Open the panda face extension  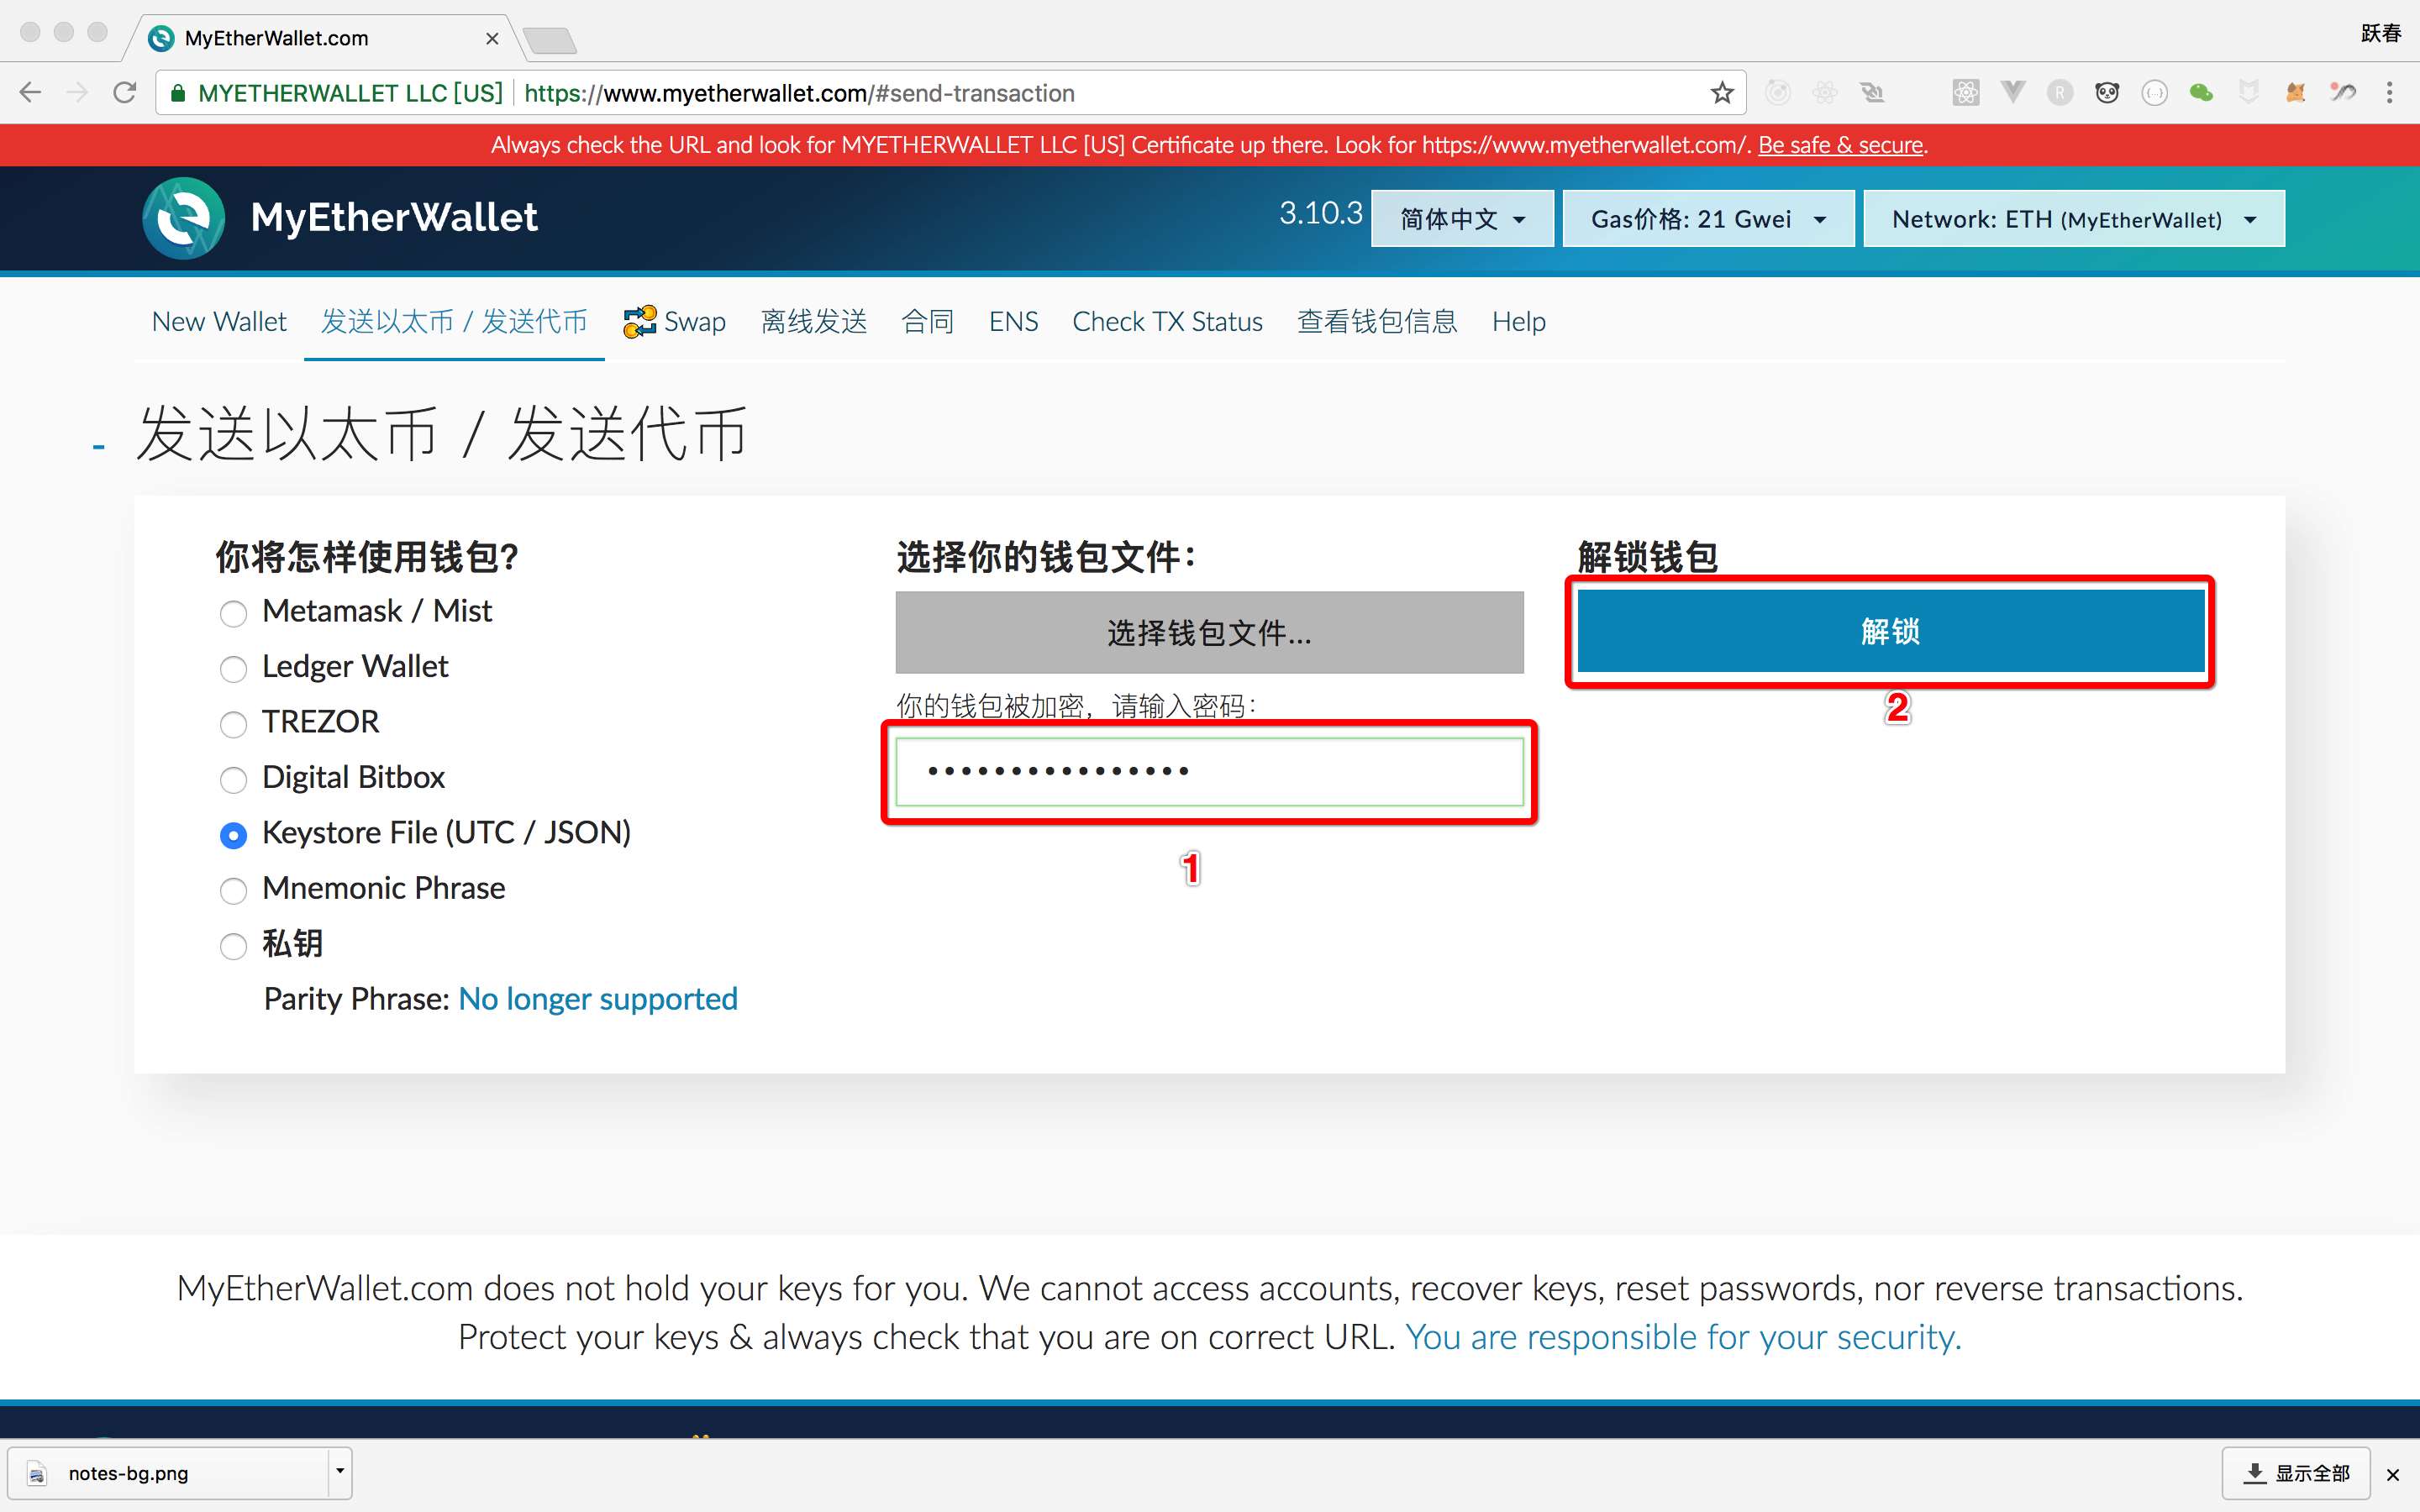click(2107, 93)
